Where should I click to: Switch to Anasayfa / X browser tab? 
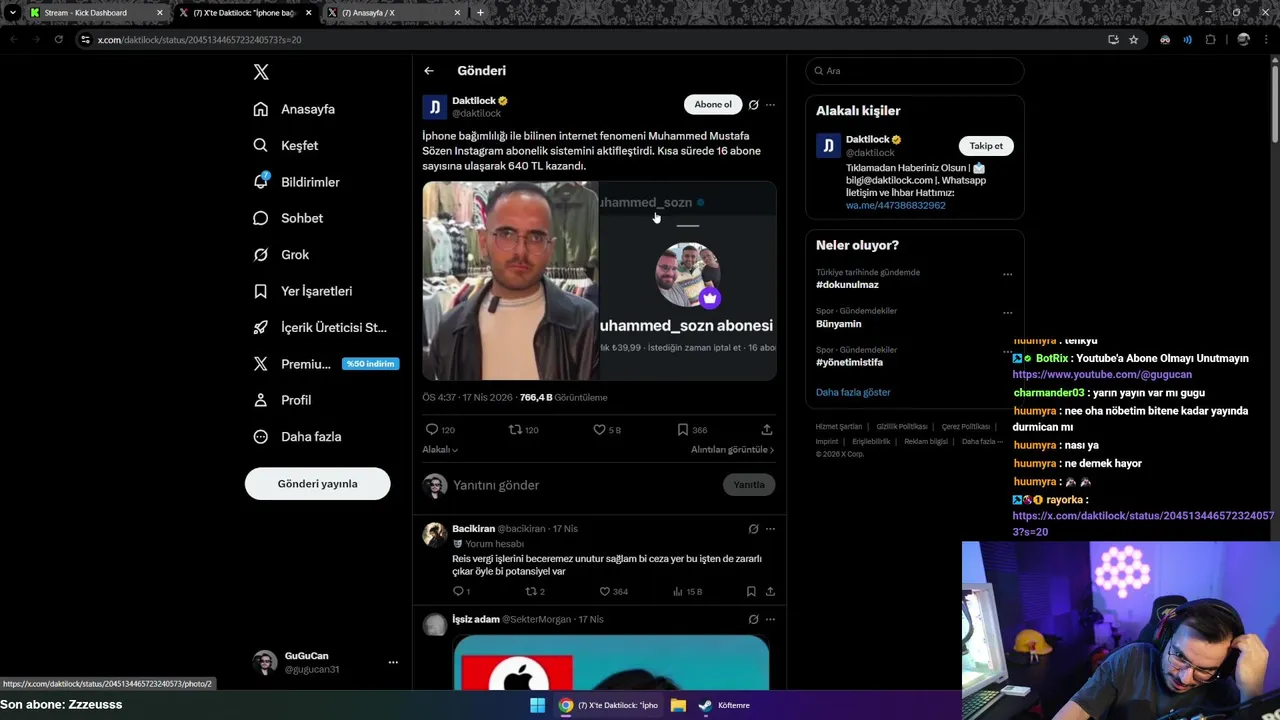click(393, 13)
